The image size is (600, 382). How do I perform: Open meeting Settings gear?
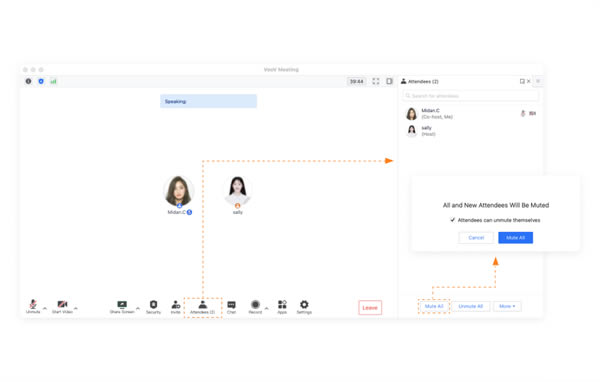[304, 307]
